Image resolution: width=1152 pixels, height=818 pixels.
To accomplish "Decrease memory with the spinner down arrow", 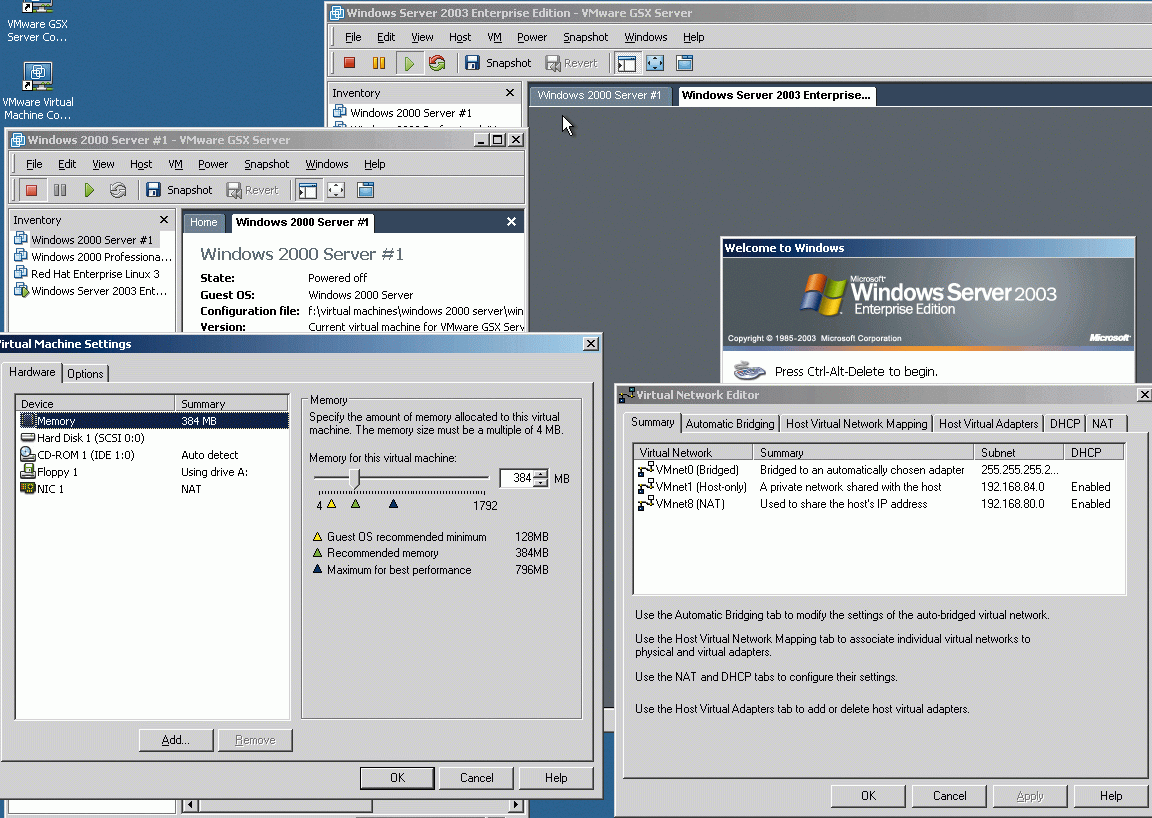I will click(541, 482).
